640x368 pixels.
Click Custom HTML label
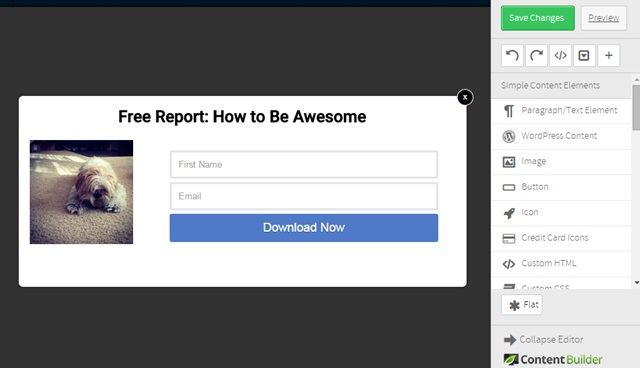[x=549, y=263]
